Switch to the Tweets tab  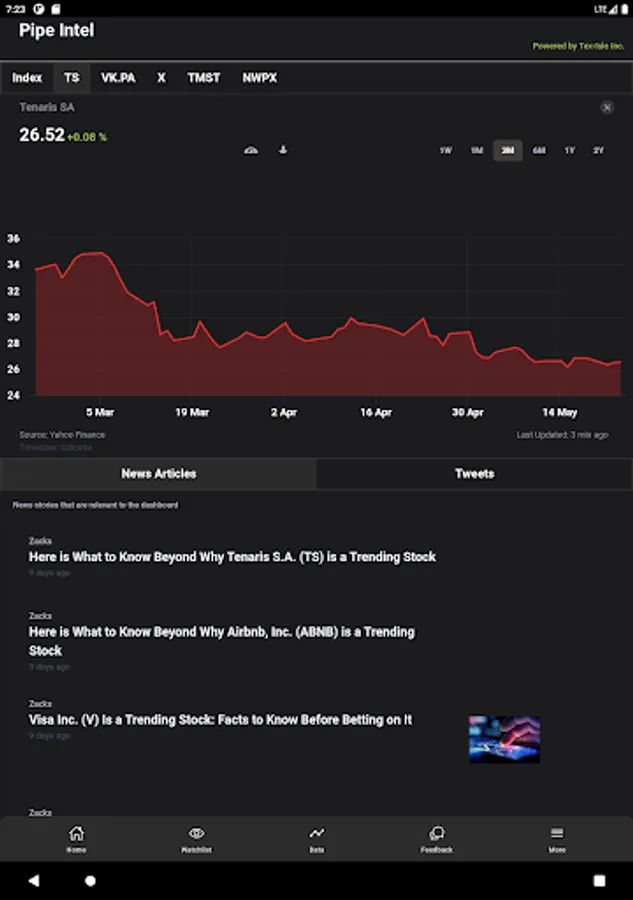pos(475,474)
